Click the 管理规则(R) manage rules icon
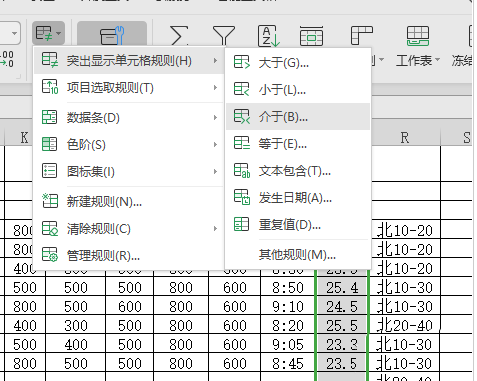The height and width of the screenshot is (381, 477). [50, 254]
